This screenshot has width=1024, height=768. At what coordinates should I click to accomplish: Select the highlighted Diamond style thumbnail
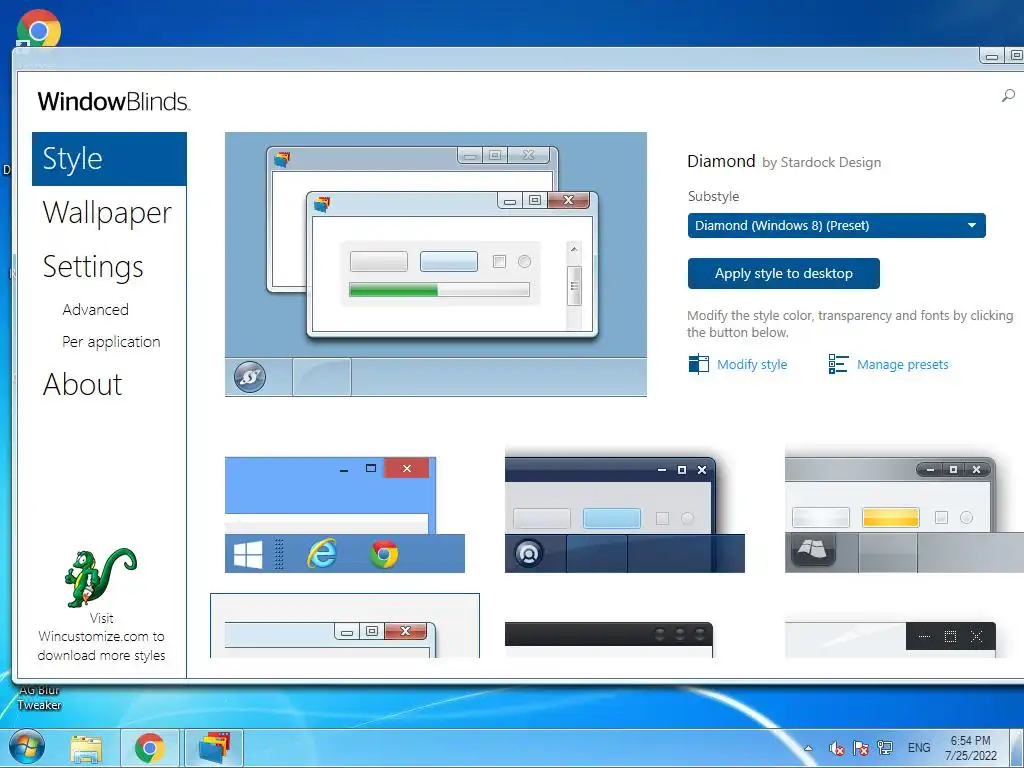pyautogui.click(x=345, y=626)
